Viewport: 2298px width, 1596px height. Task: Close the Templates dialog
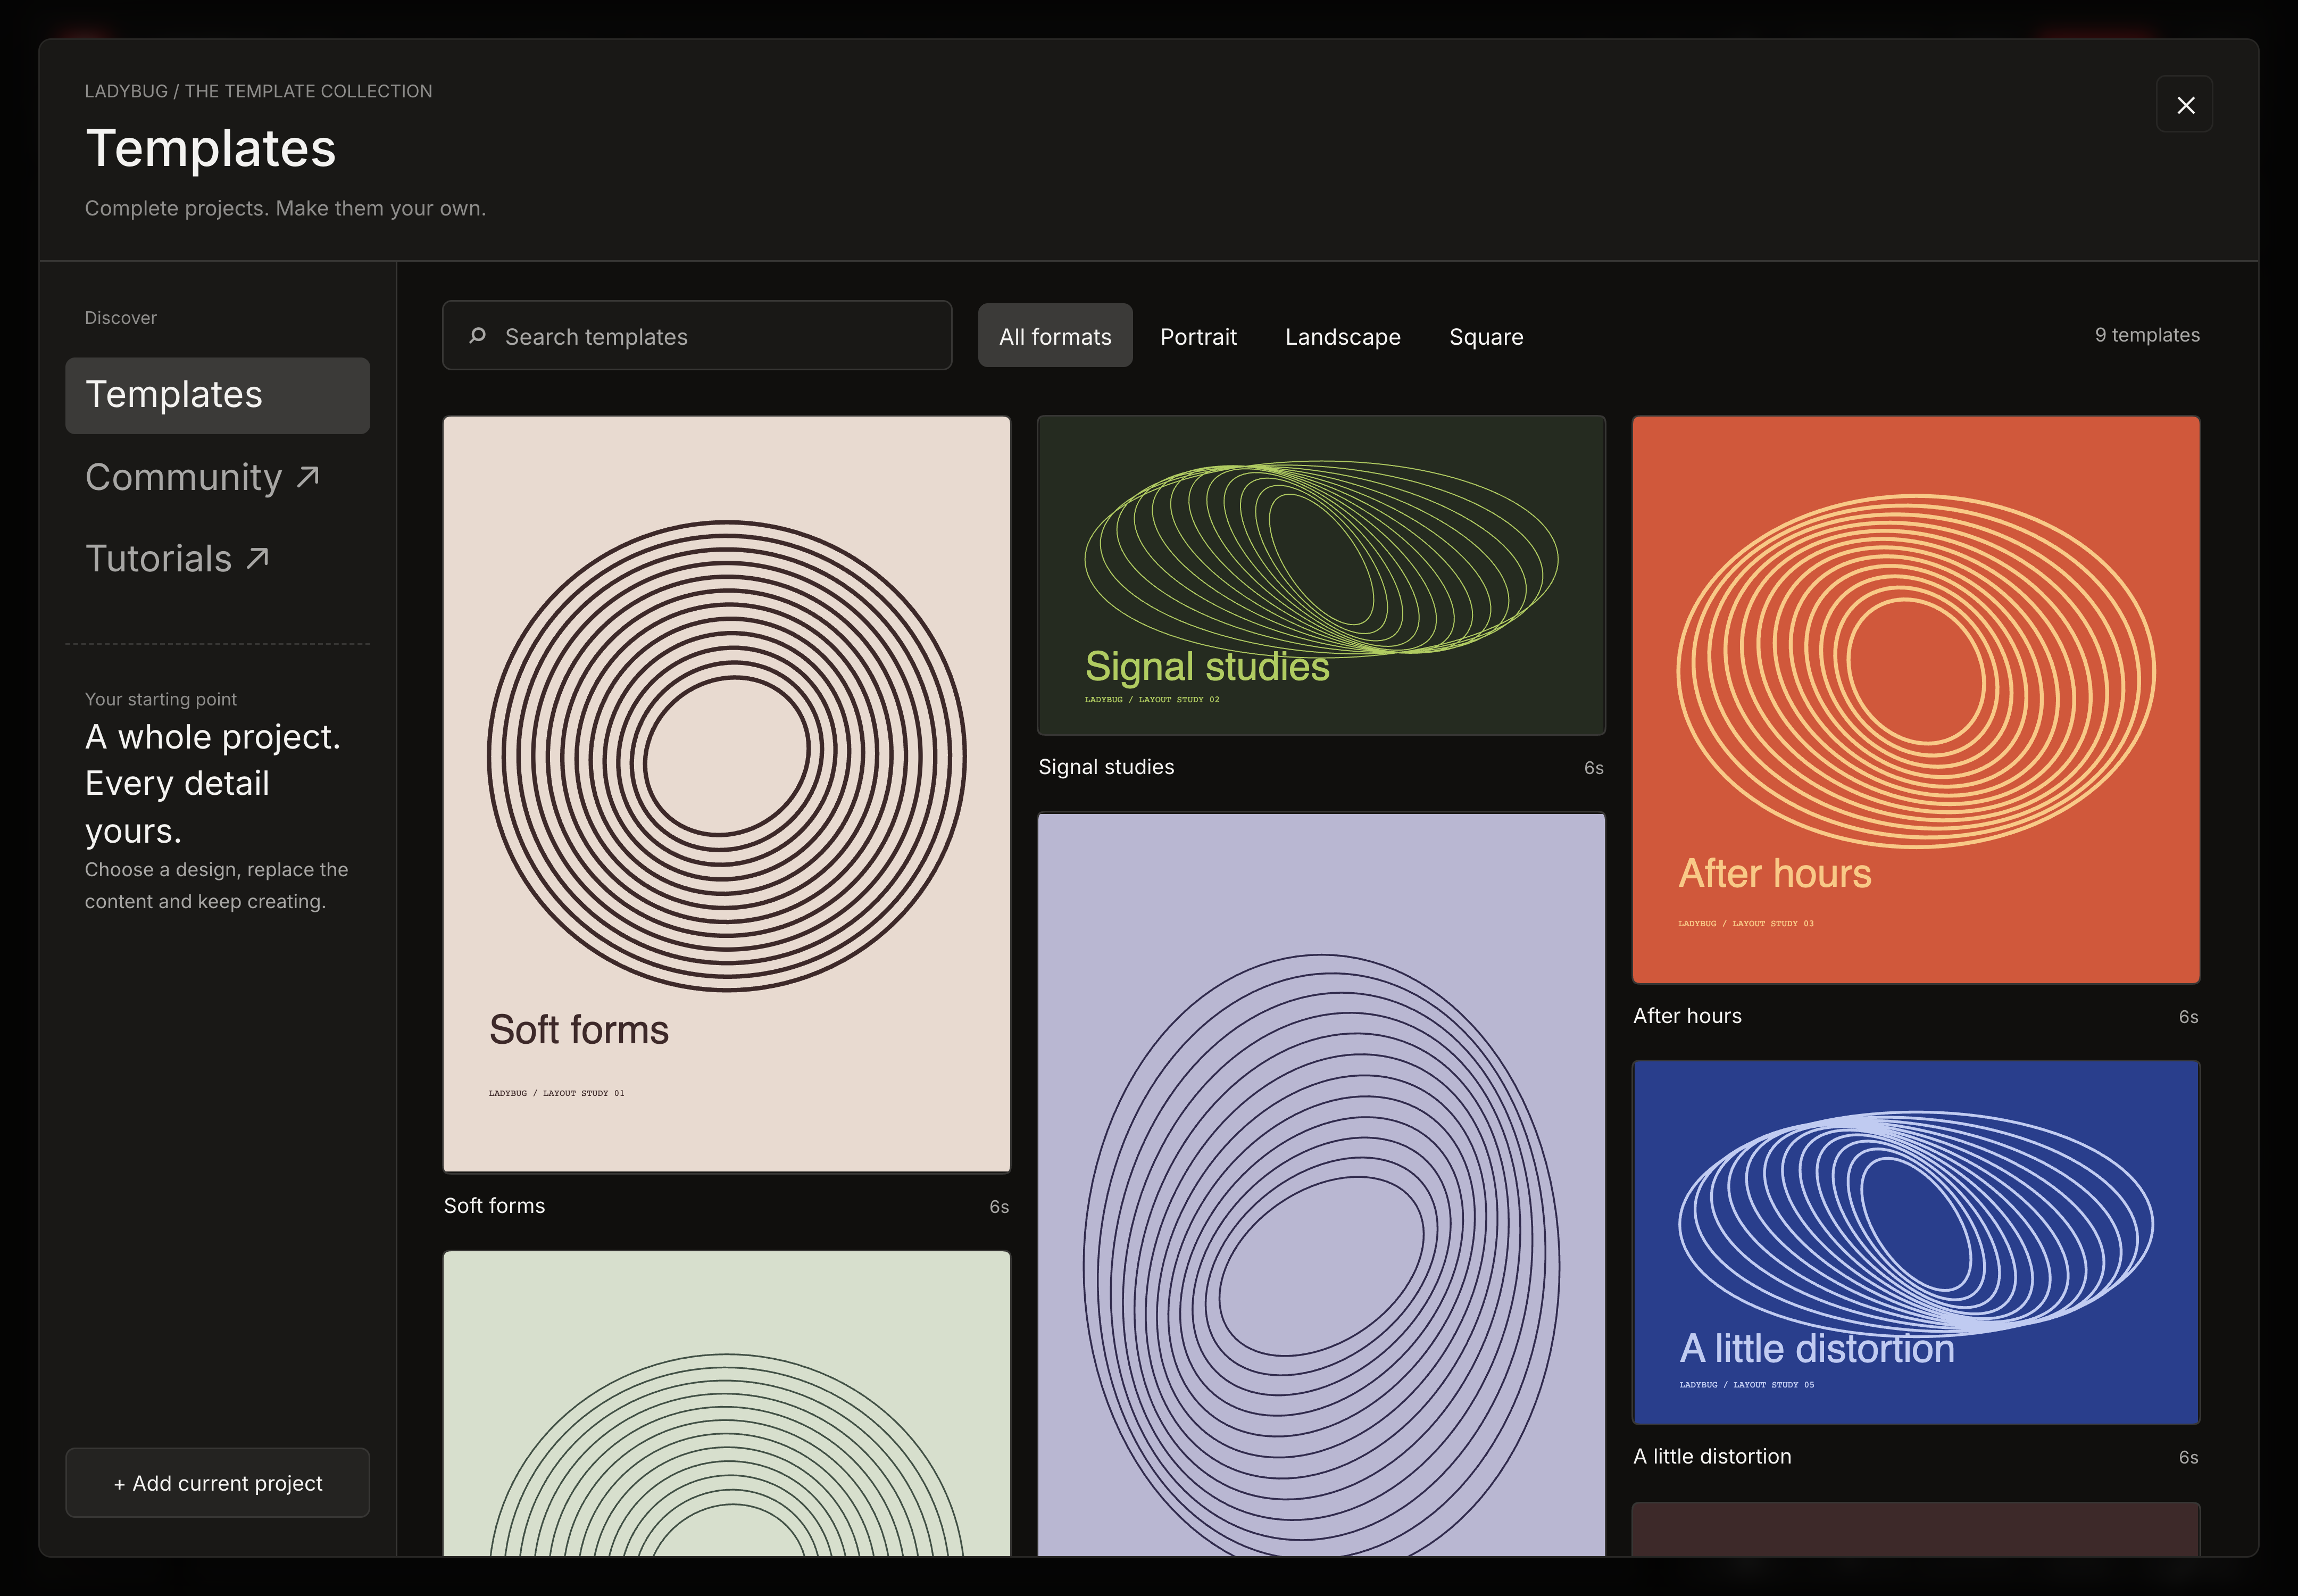2184,104
